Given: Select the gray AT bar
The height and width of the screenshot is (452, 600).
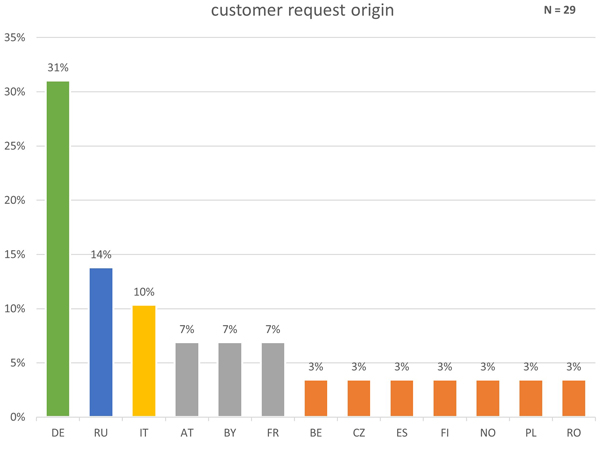Looking at the screenshot, I should point(187,380).
